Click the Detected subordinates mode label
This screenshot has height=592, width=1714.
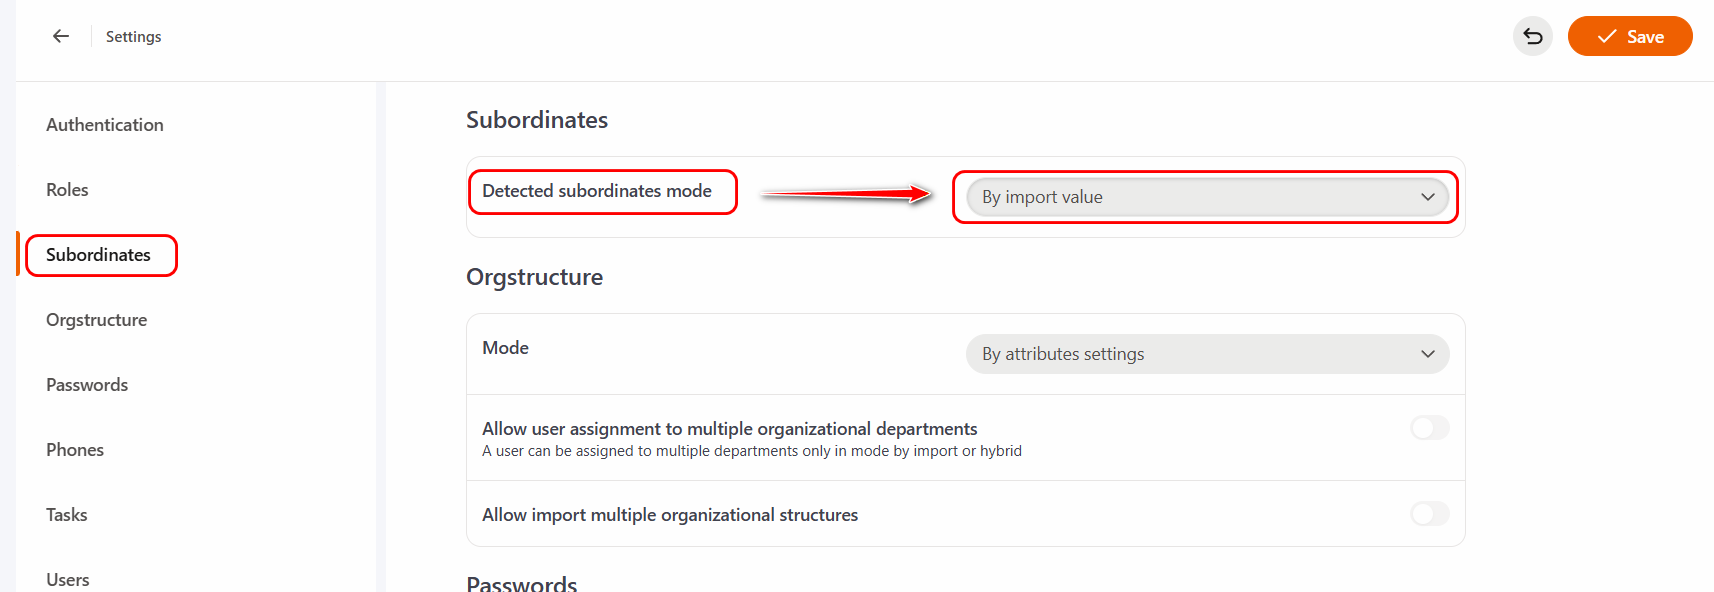pos(597,191)
